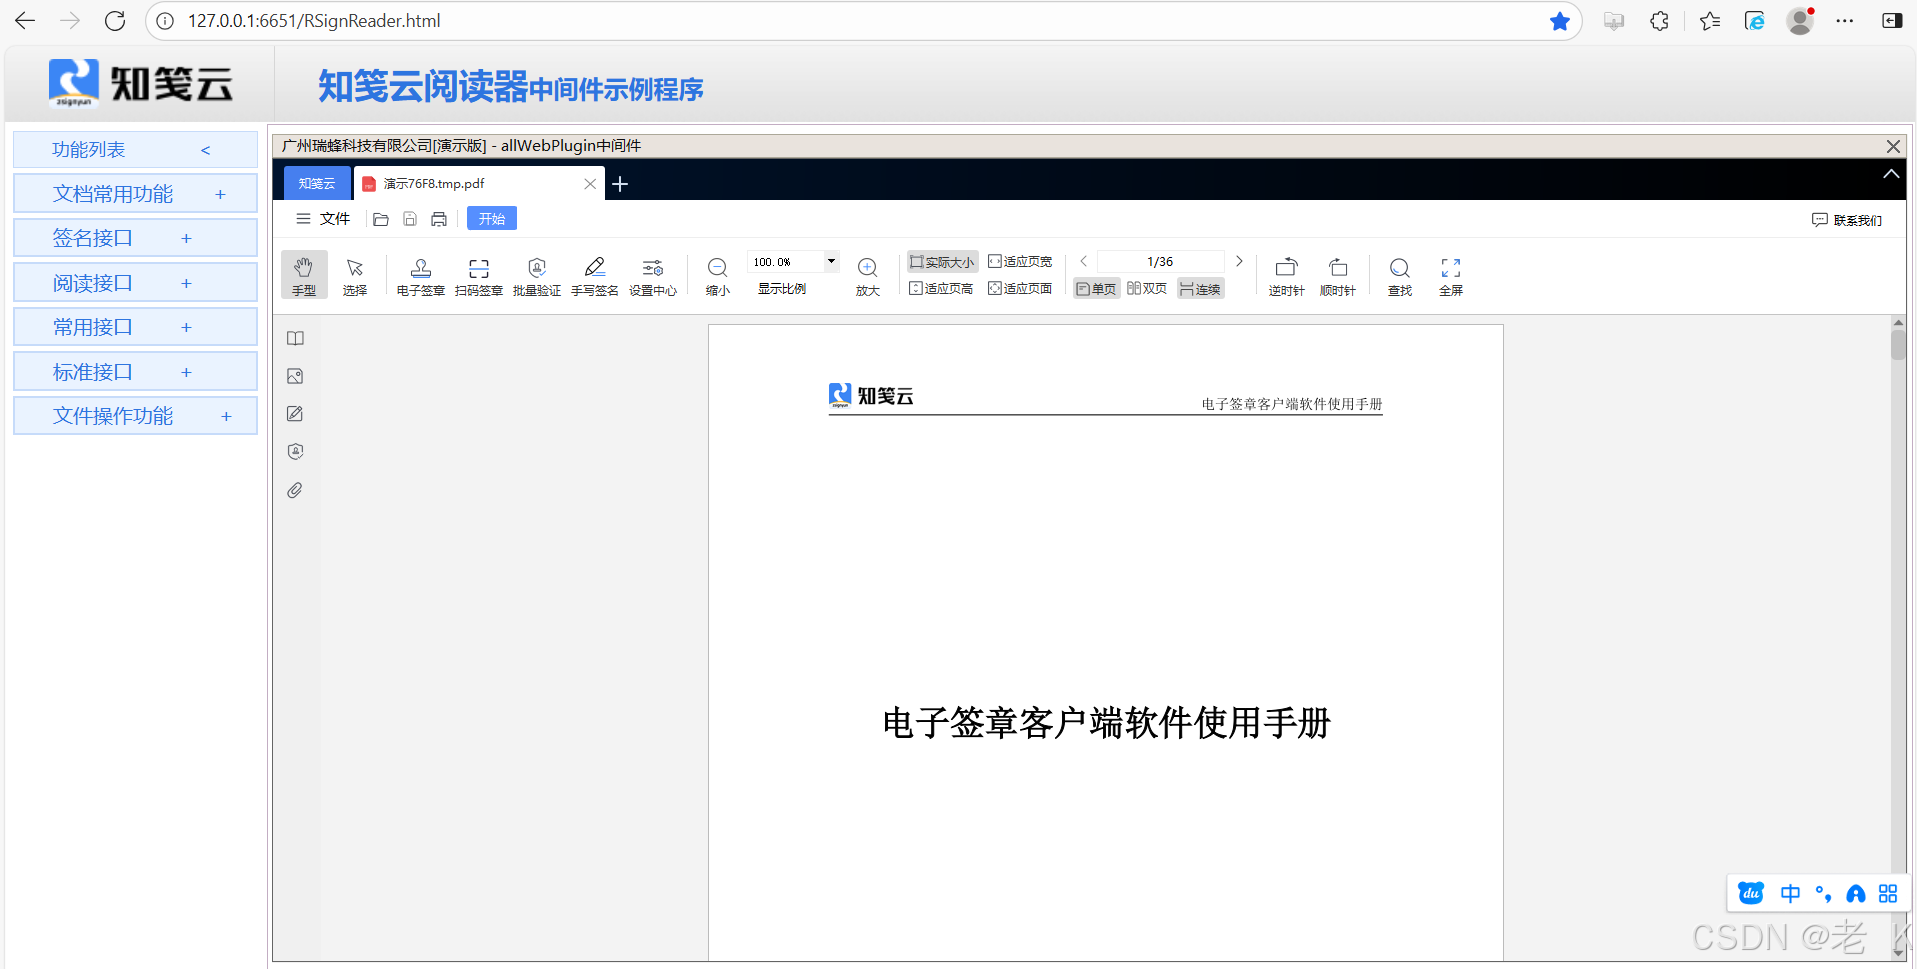
Task: Click the open folder icon
Action: click(x=381, y=219)
